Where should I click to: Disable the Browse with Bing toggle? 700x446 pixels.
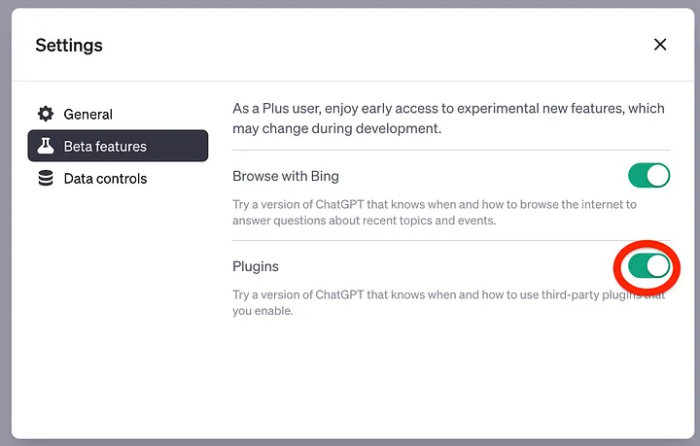[648, 176]
